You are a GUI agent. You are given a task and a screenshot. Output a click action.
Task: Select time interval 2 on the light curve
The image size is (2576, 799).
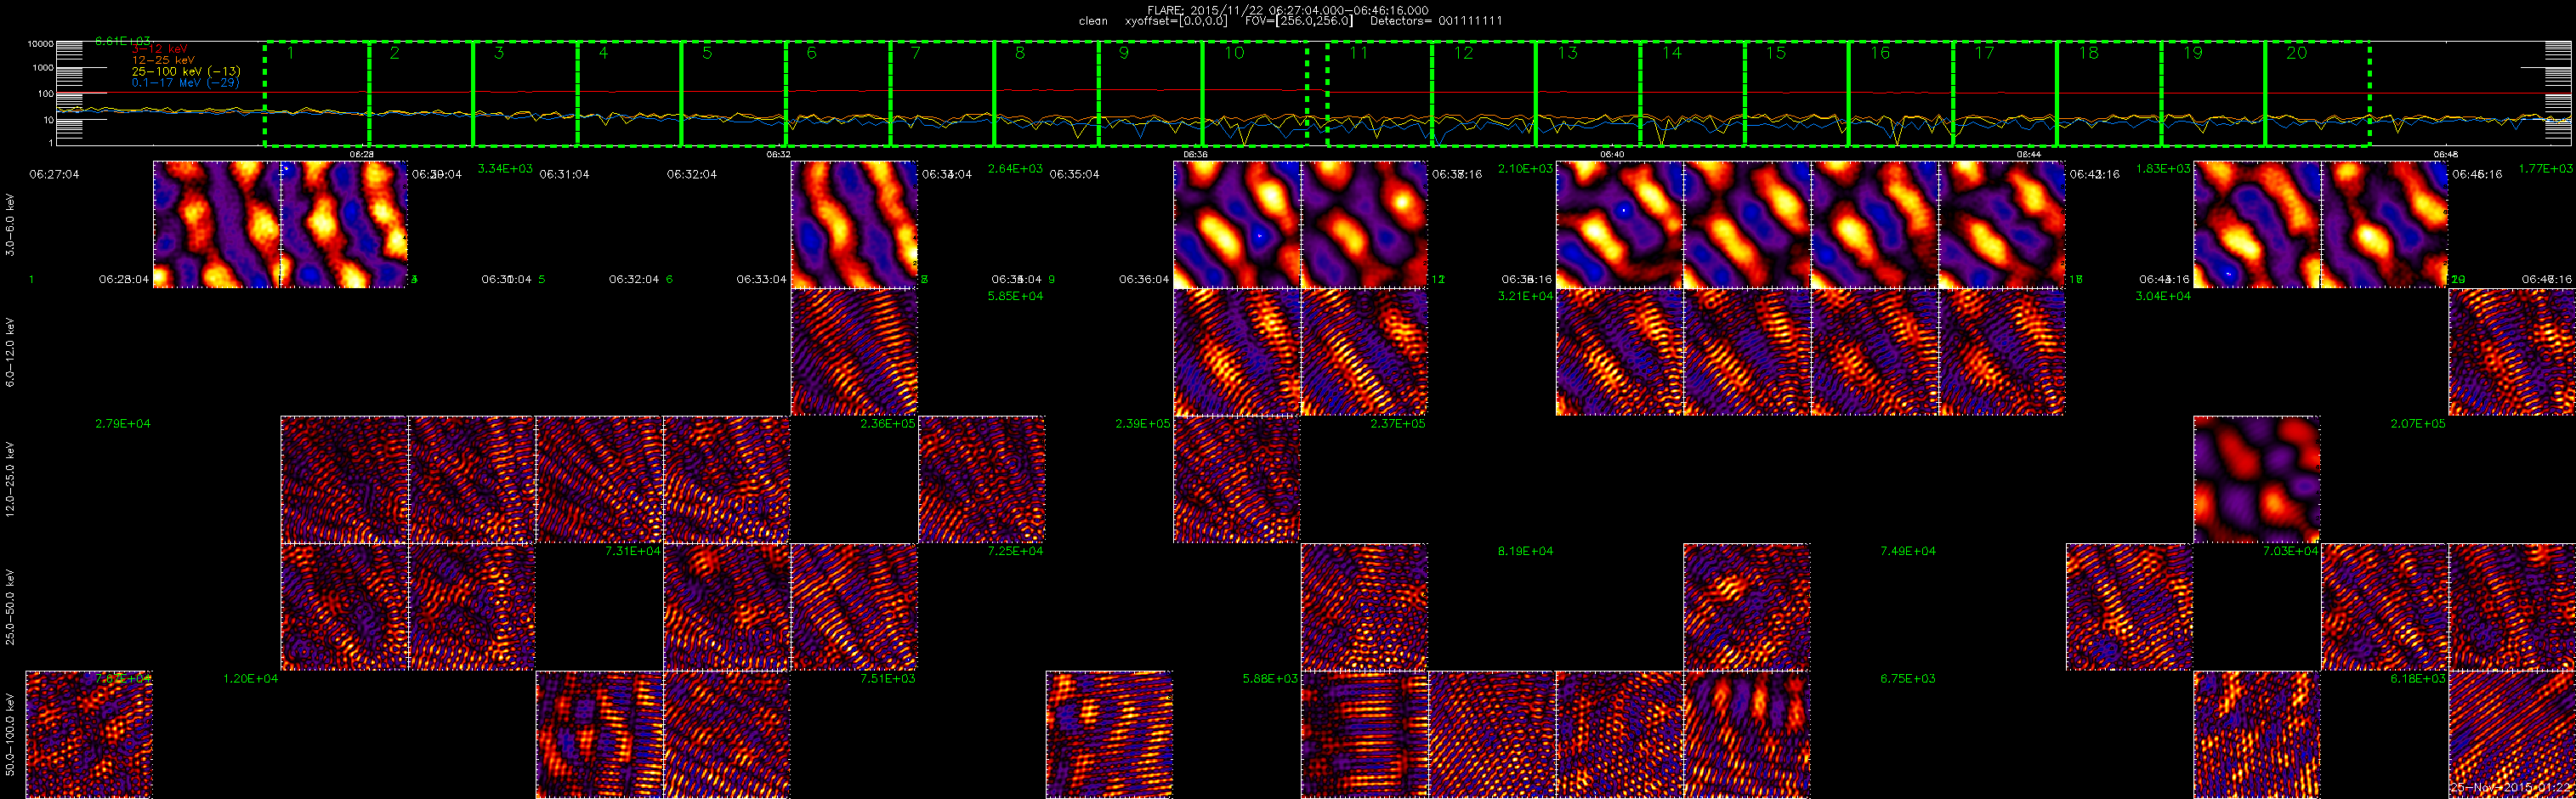(421, 94)
